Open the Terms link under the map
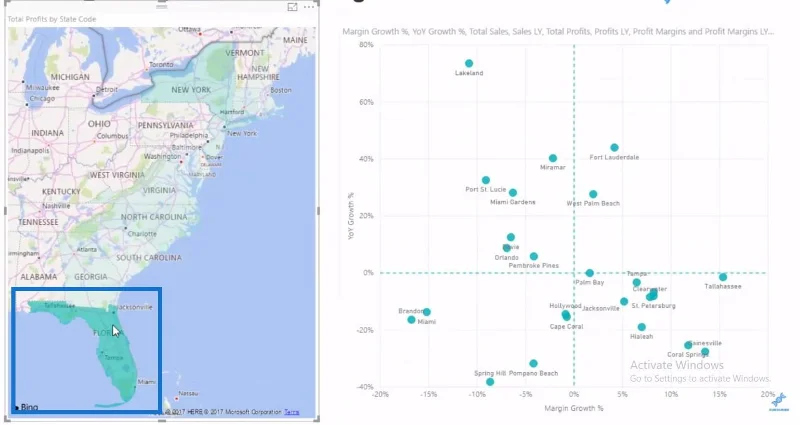800x425 pixels. pyautogui.click(x=291, y=412)
